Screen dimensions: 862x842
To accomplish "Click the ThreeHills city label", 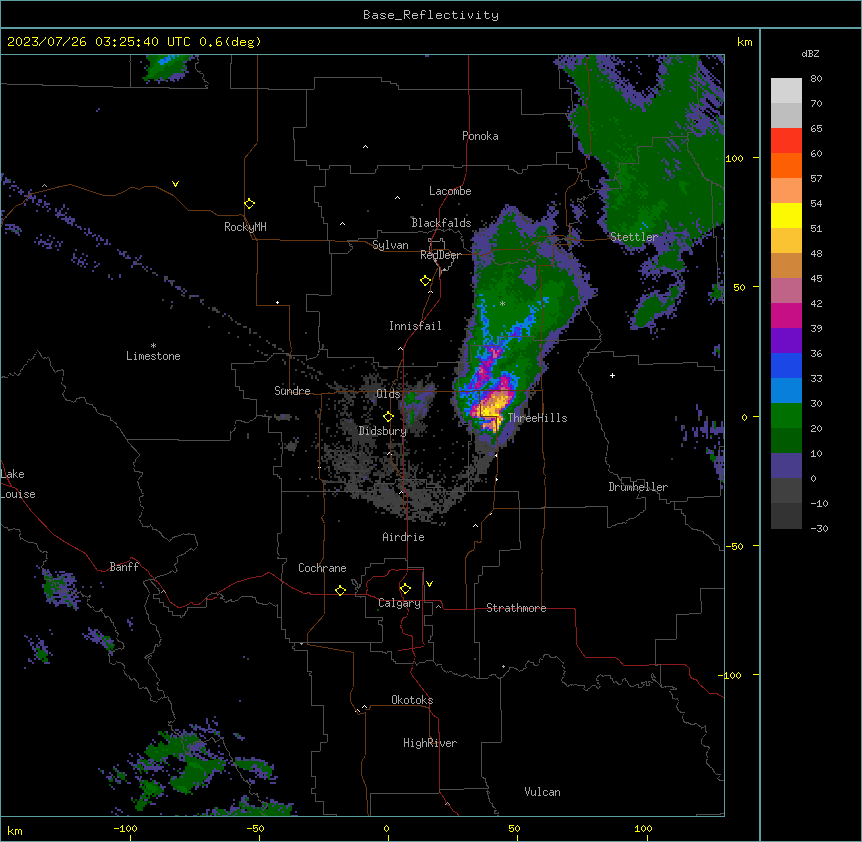I will coord(537,418).
